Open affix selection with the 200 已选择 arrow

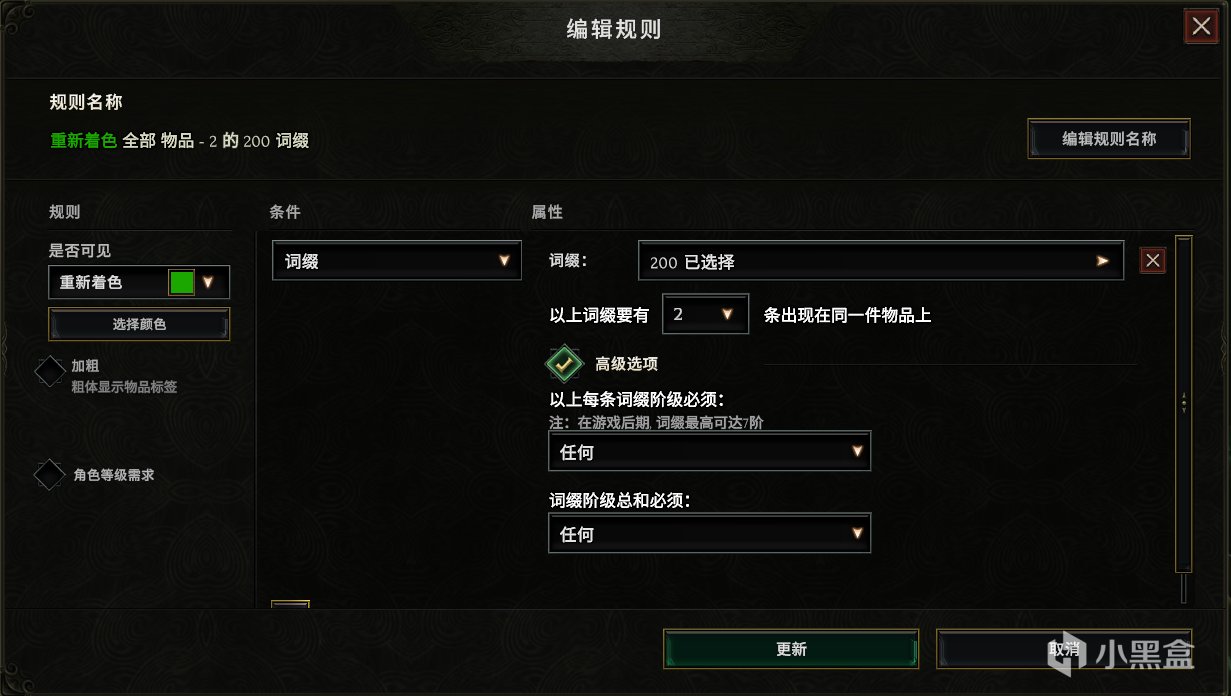pyautogui.click(x=1103, y=261)
